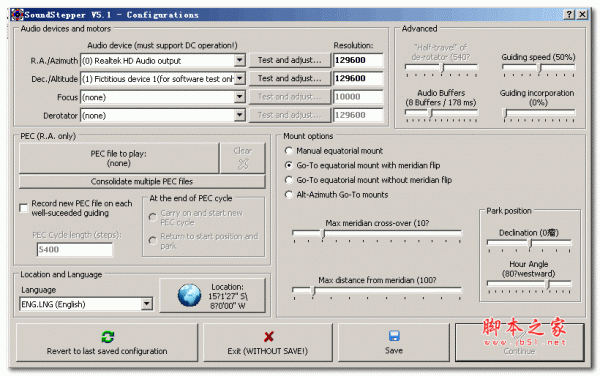Open the Derotator device dropdown
The image size is (600, 376).
240,116
